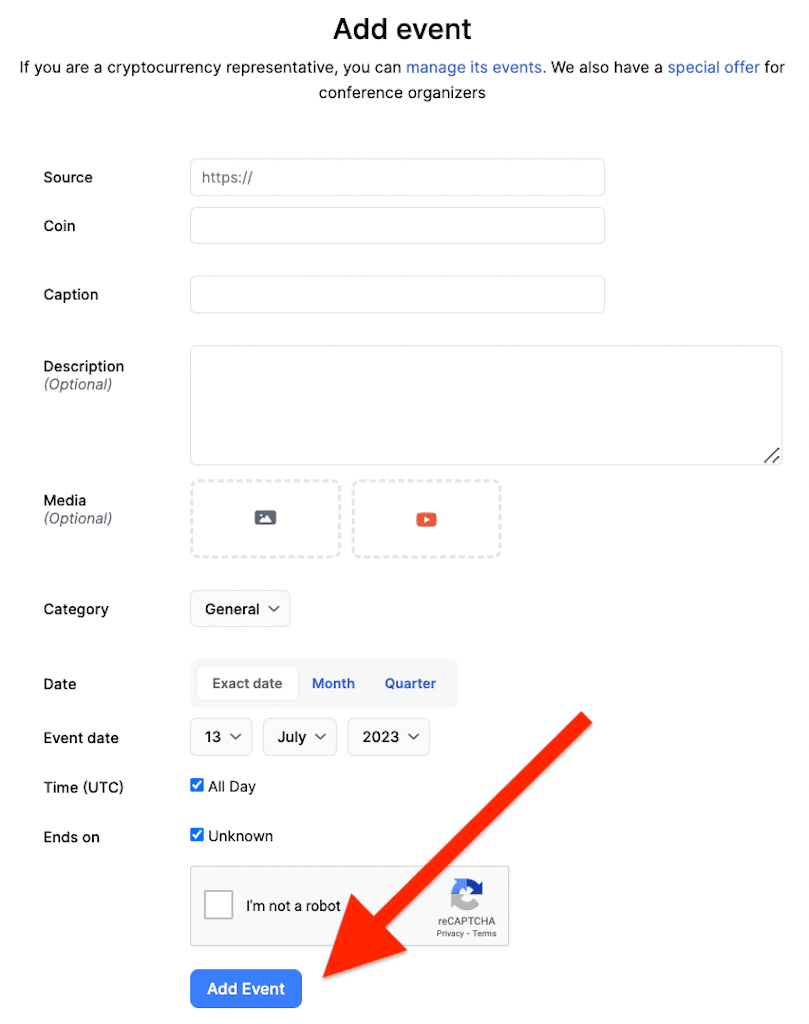Open the "manage its events" link
Viewport: 809px width, 1024px height.
click(476, 67)
